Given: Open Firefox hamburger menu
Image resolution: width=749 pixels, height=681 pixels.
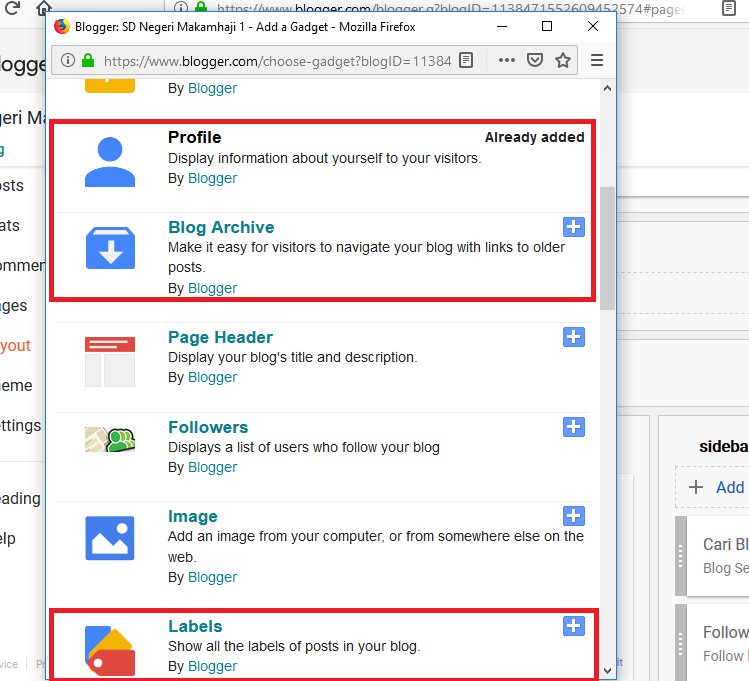Looking at the screenshot, I should [x=597, y=60].
